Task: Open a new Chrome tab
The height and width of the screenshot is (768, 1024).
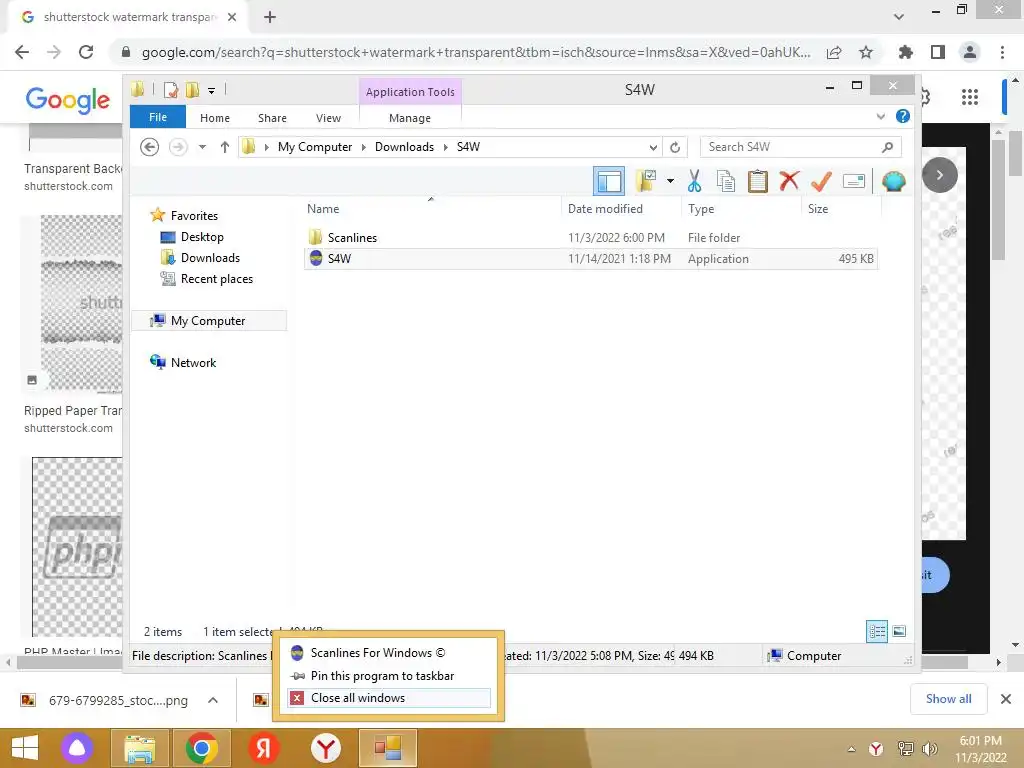Action: 270,18
